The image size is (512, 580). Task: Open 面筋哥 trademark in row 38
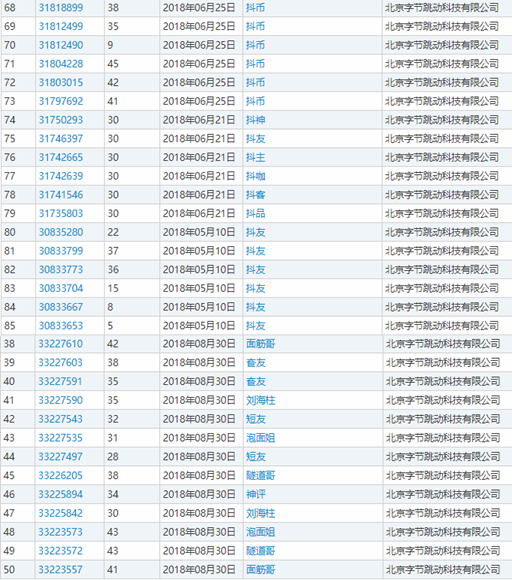tap(260, 344)
